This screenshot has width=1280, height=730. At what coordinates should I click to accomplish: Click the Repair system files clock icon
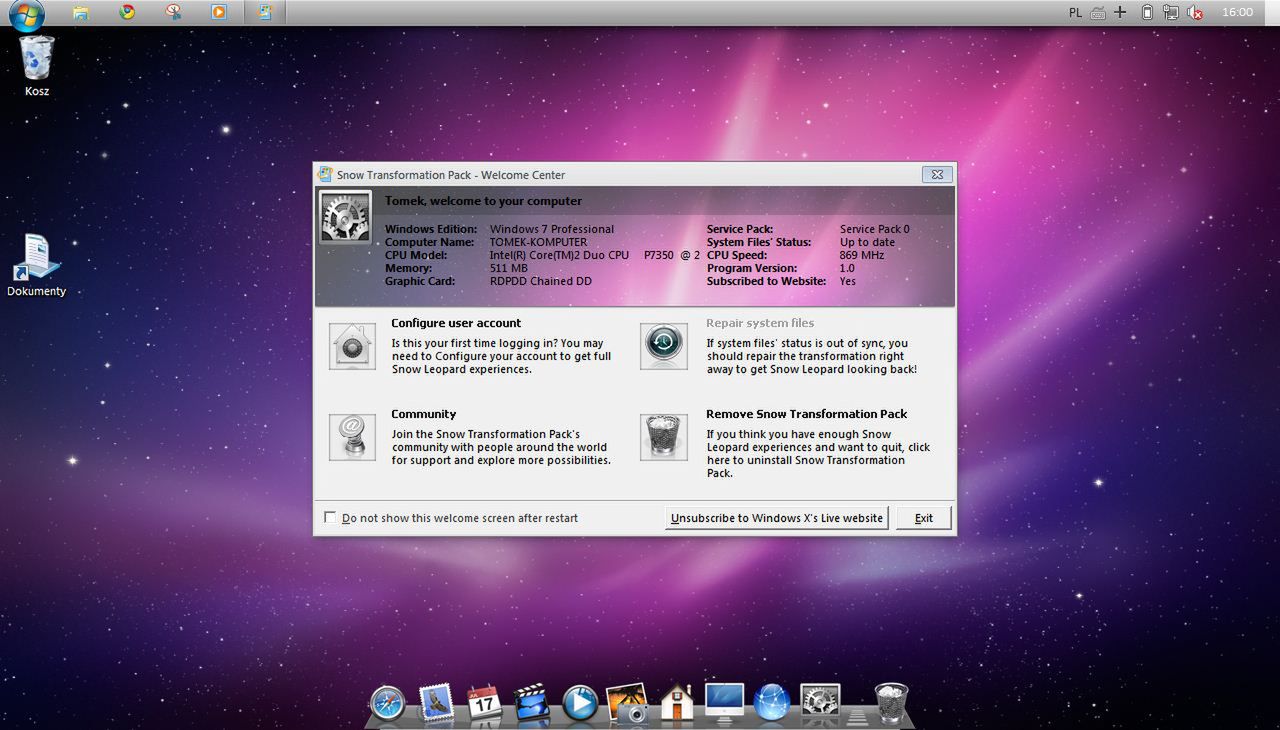coord(664,346)
